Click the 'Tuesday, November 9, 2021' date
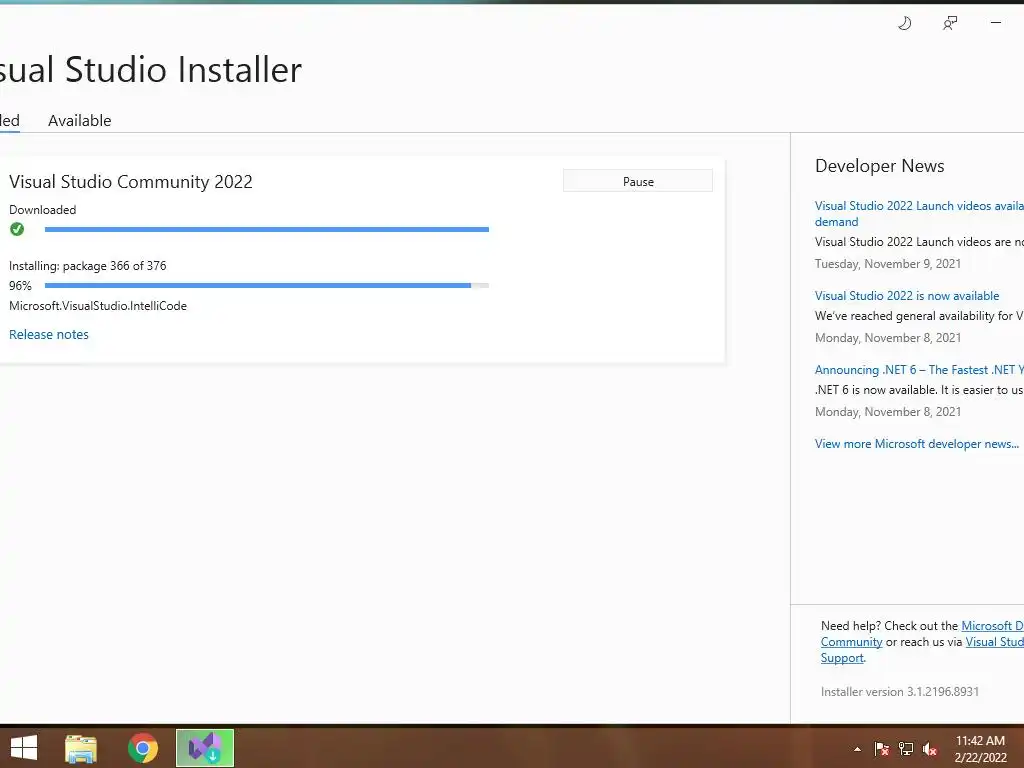This screenshot has height=768, width=1024. coord(888,264)
